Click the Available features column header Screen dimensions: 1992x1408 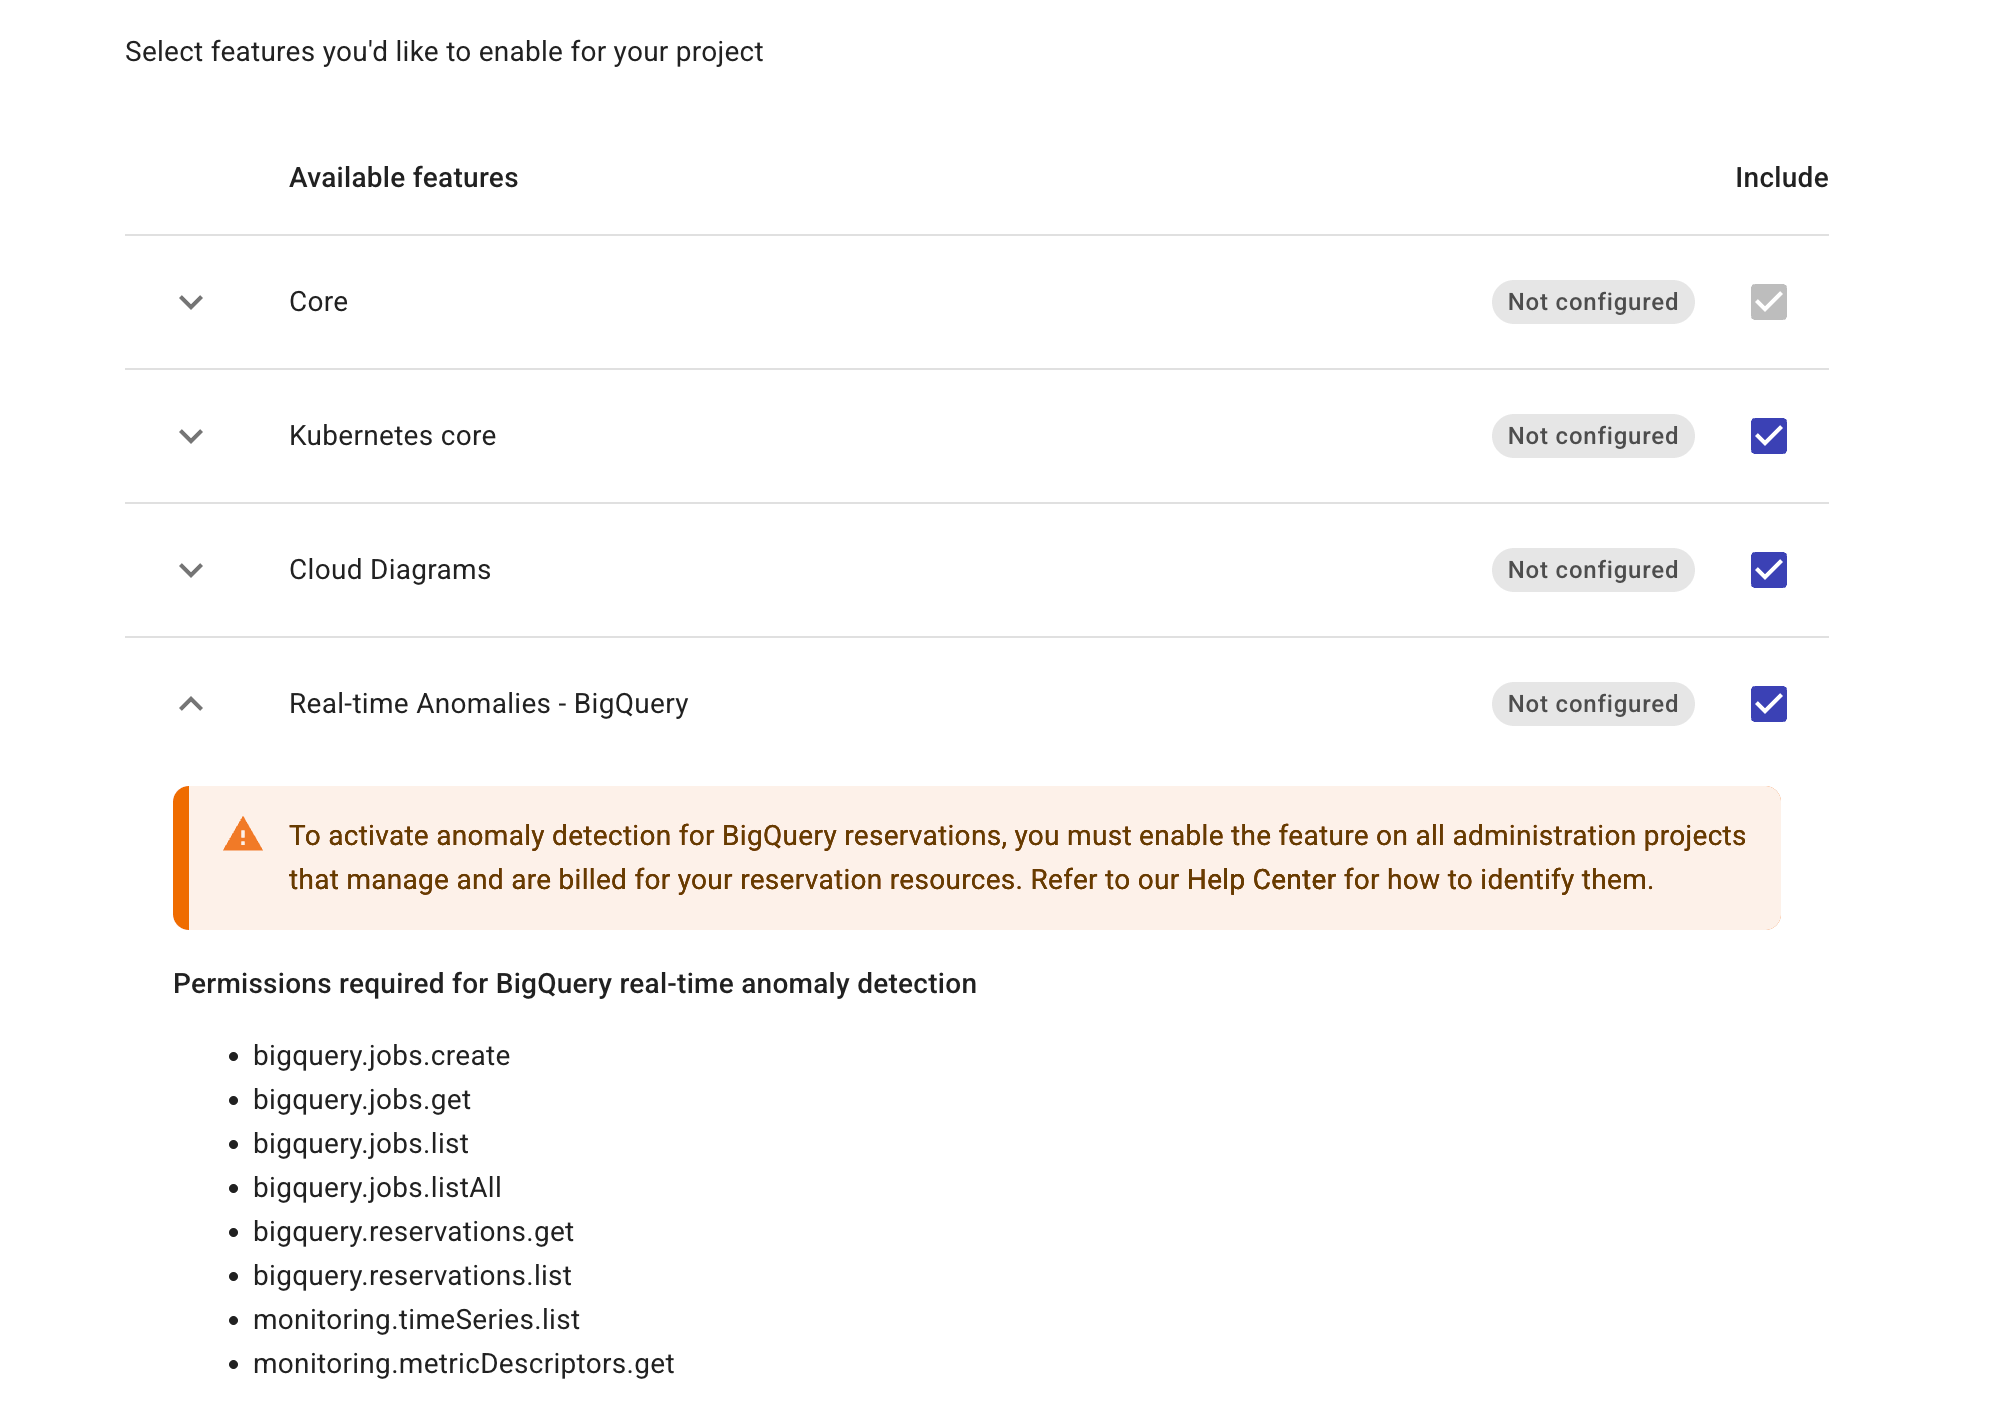[403, 177]
